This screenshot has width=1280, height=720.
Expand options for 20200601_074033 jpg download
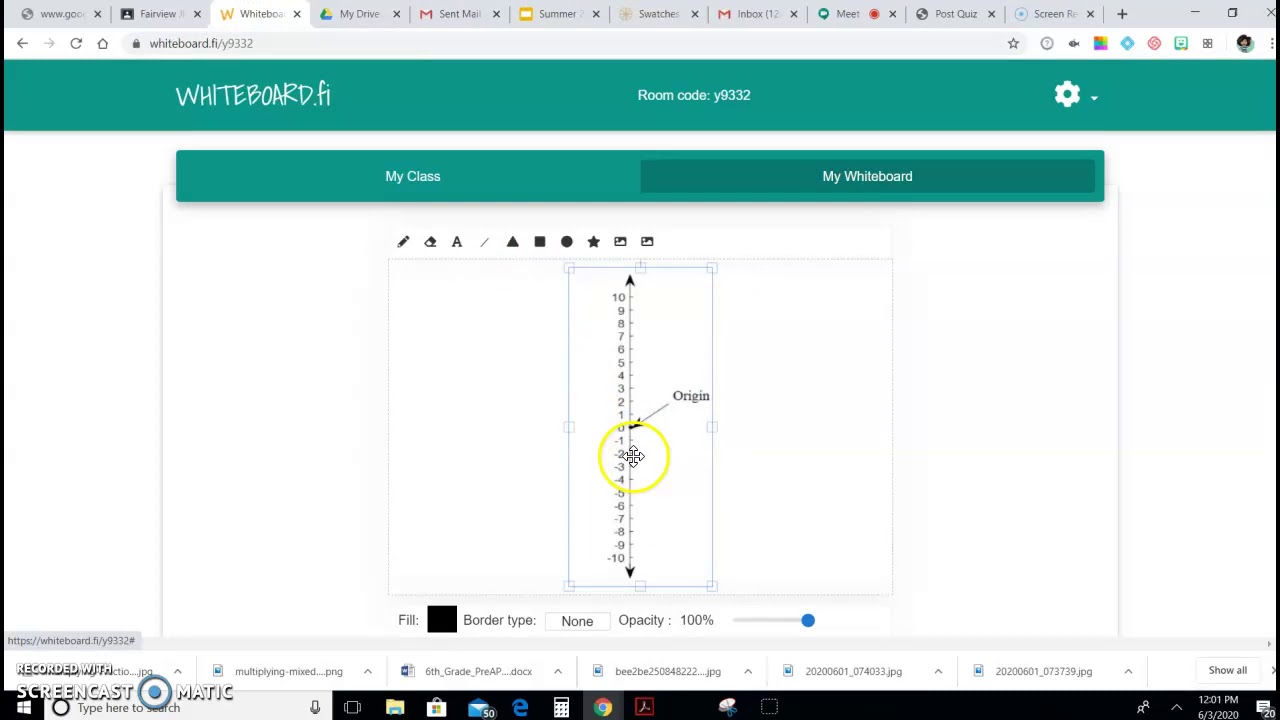(x=938, y=671)
